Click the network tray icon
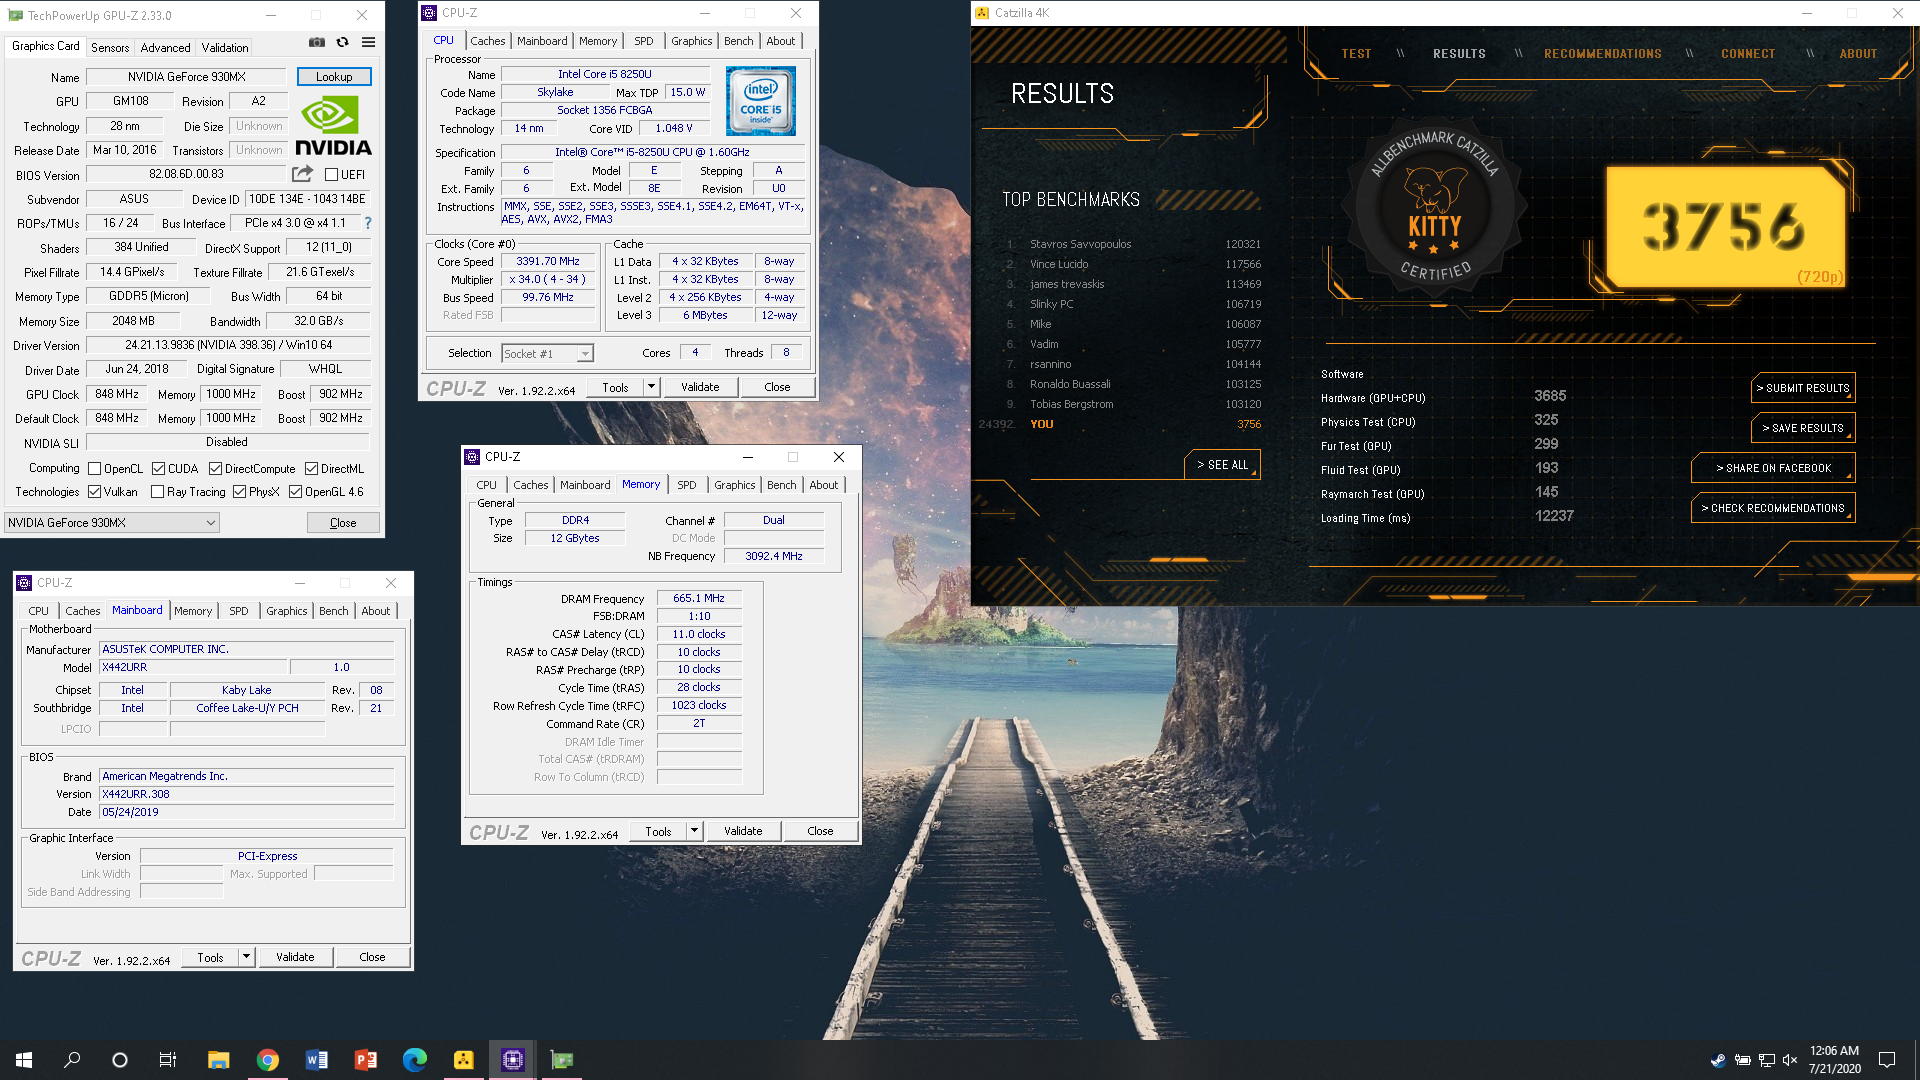This screenshot has width=1920, height=1080. pyautogui.click(x=1766, y=1060)
